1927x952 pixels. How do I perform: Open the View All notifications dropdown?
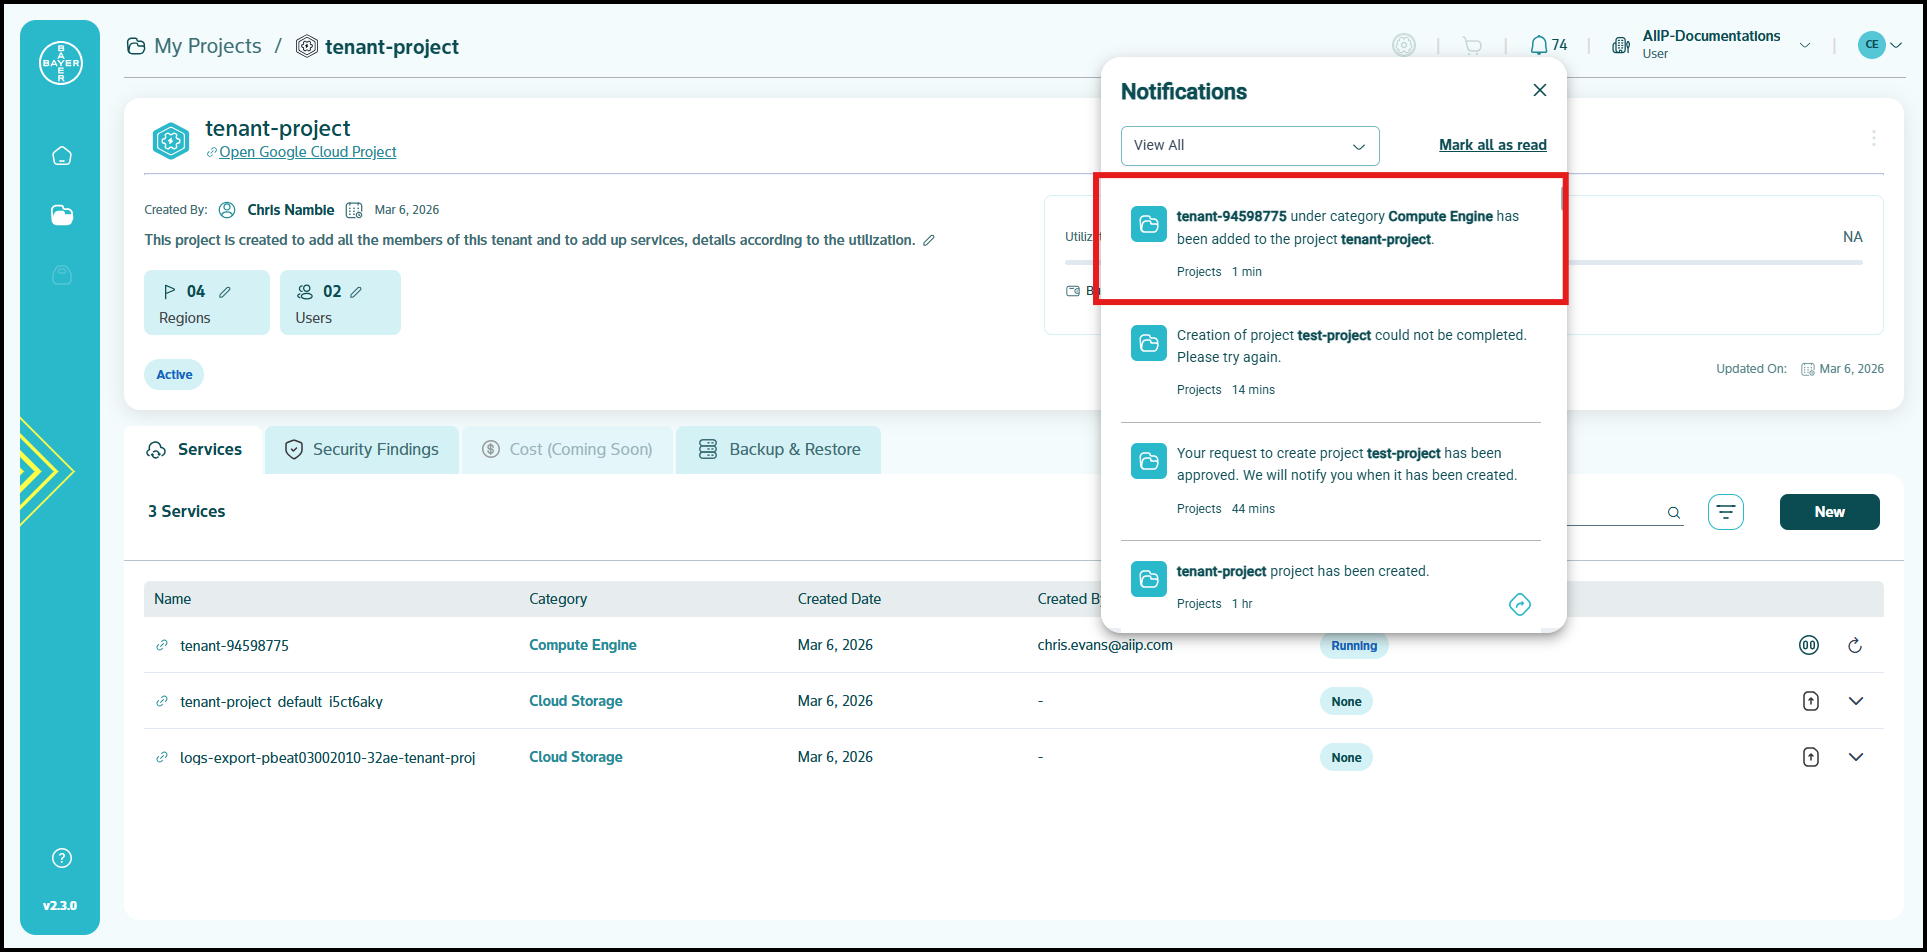1249,146
